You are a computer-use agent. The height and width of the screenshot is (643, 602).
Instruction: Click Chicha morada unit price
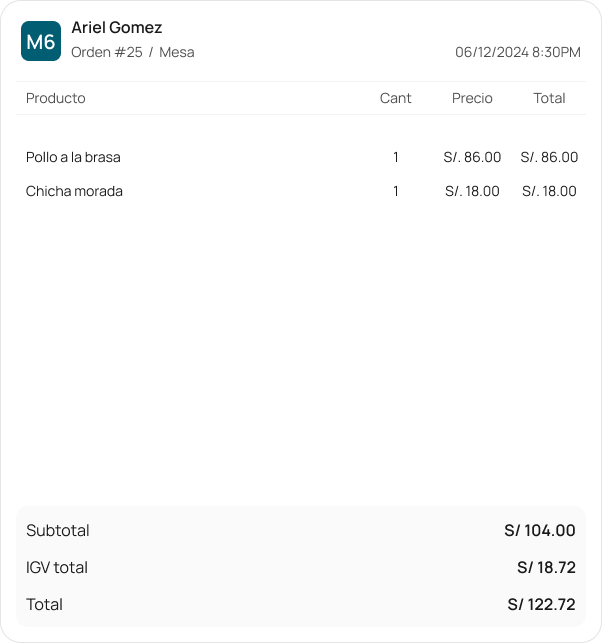(x=472, y=191)
